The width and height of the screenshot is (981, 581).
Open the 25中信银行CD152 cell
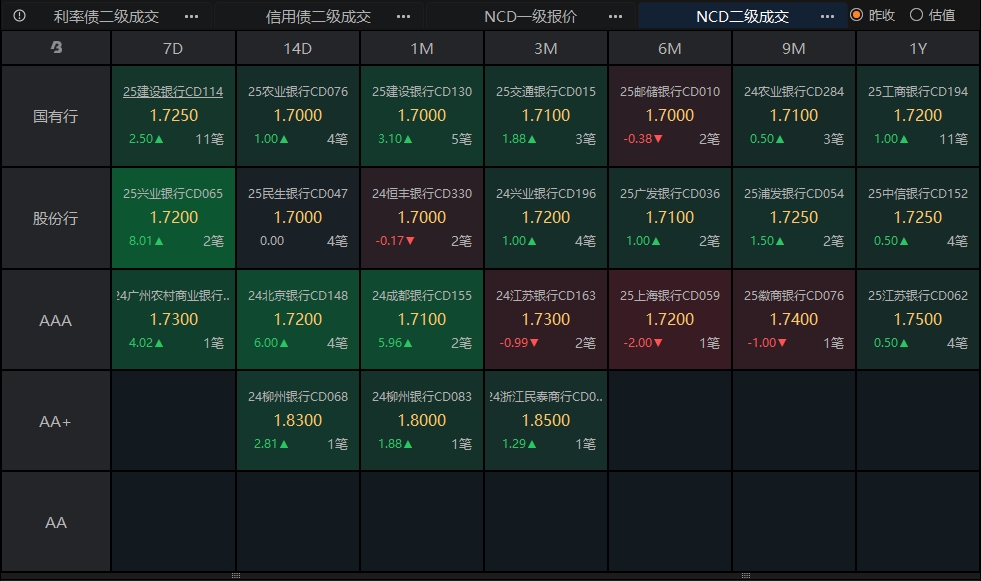point(918,218)
